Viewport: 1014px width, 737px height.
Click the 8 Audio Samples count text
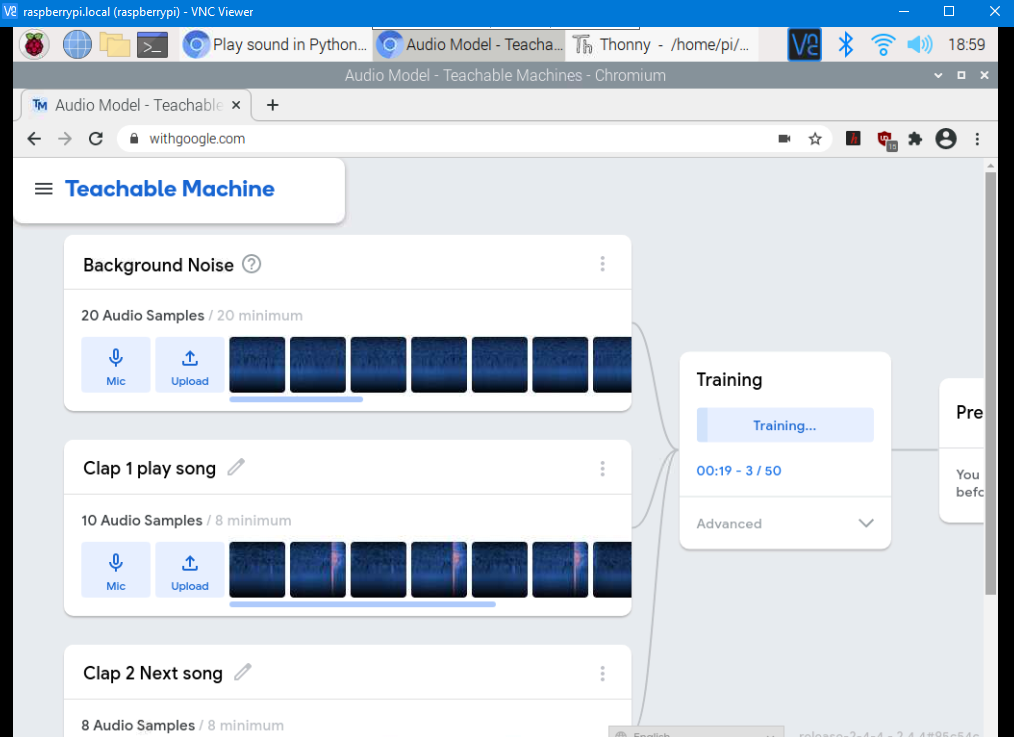pyautogui.click(x=138, y=725)
